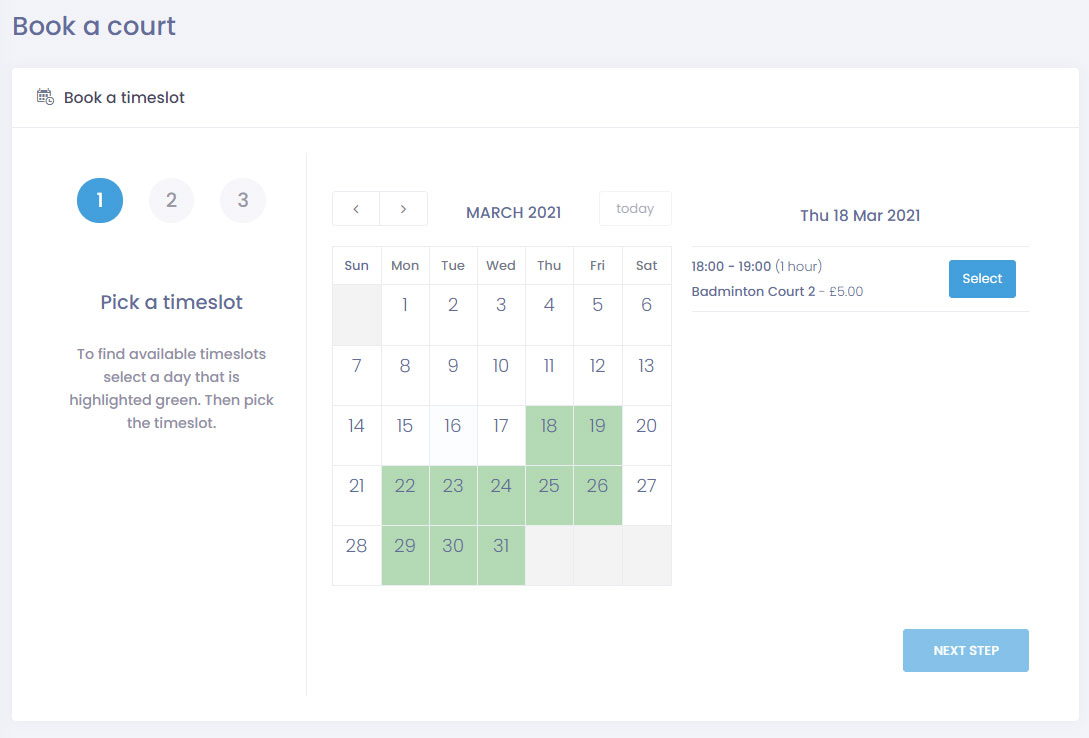1089x738 pixels.
Task: Go to previous month with left chevron
Action: (x=356, y=209)
